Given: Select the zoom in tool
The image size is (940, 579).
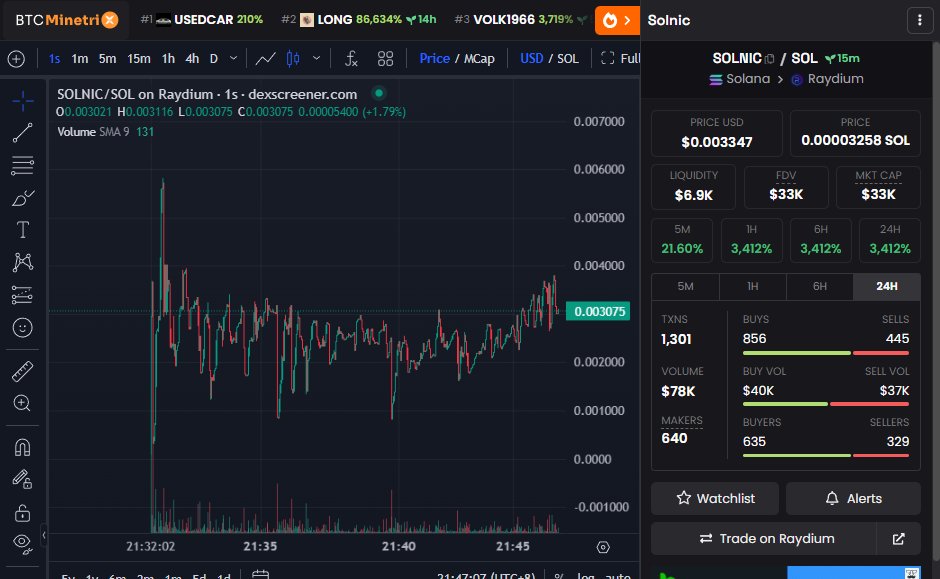Looking at the screenshot, I should [x=23, y=403].
